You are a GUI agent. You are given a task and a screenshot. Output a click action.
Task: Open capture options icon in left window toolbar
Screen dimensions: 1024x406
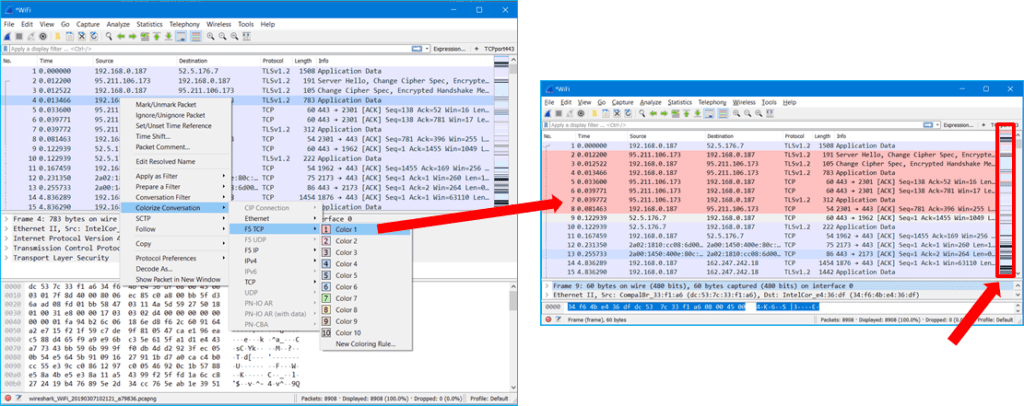pyautogui.click(x=42, y=37)
